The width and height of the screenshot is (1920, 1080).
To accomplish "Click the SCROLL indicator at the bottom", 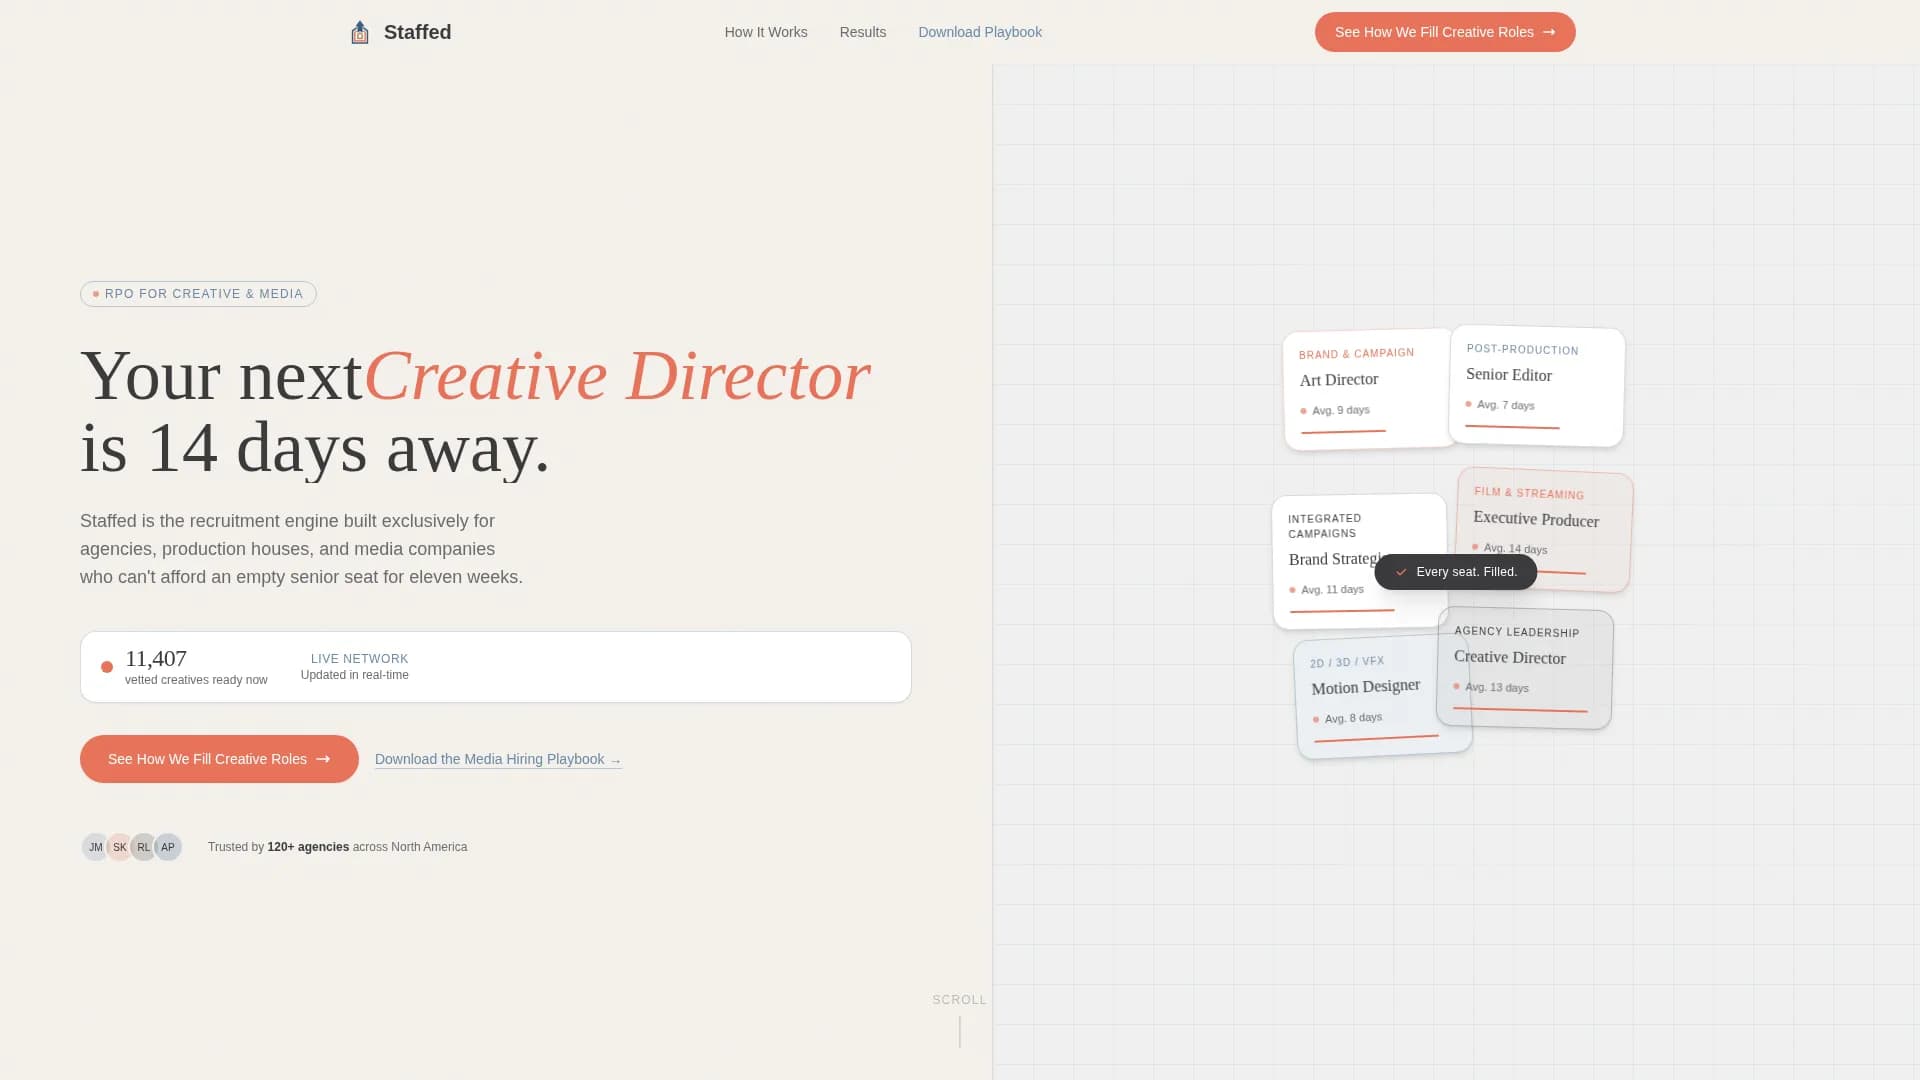I will coord(959,999).
